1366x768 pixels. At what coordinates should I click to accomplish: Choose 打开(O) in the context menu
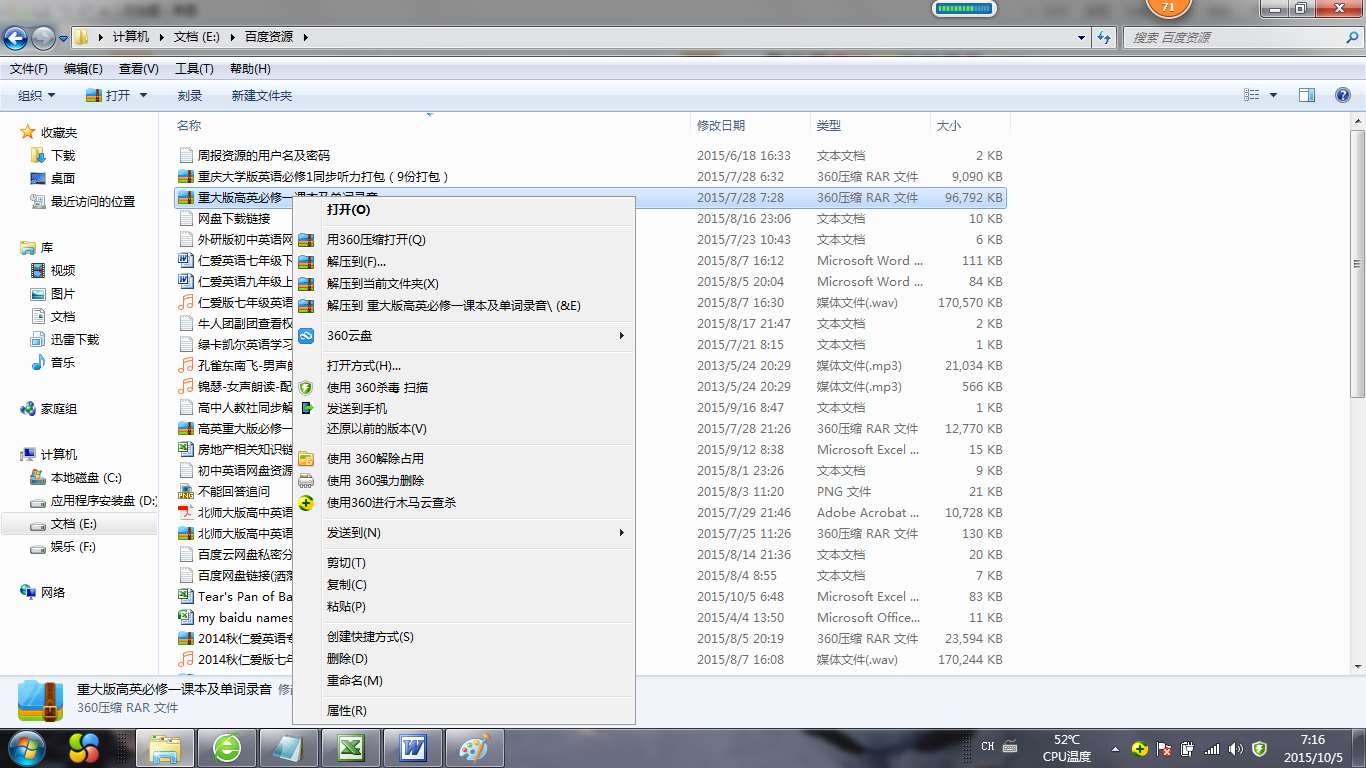[348, 210]
